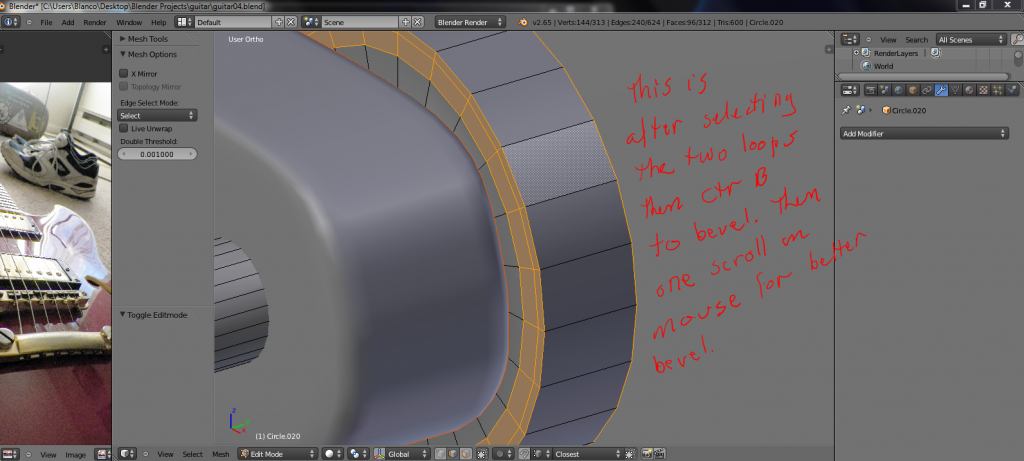Enable the Live Unwrap checkbox
Screen dimensions: 1024x461
(124, 128)
